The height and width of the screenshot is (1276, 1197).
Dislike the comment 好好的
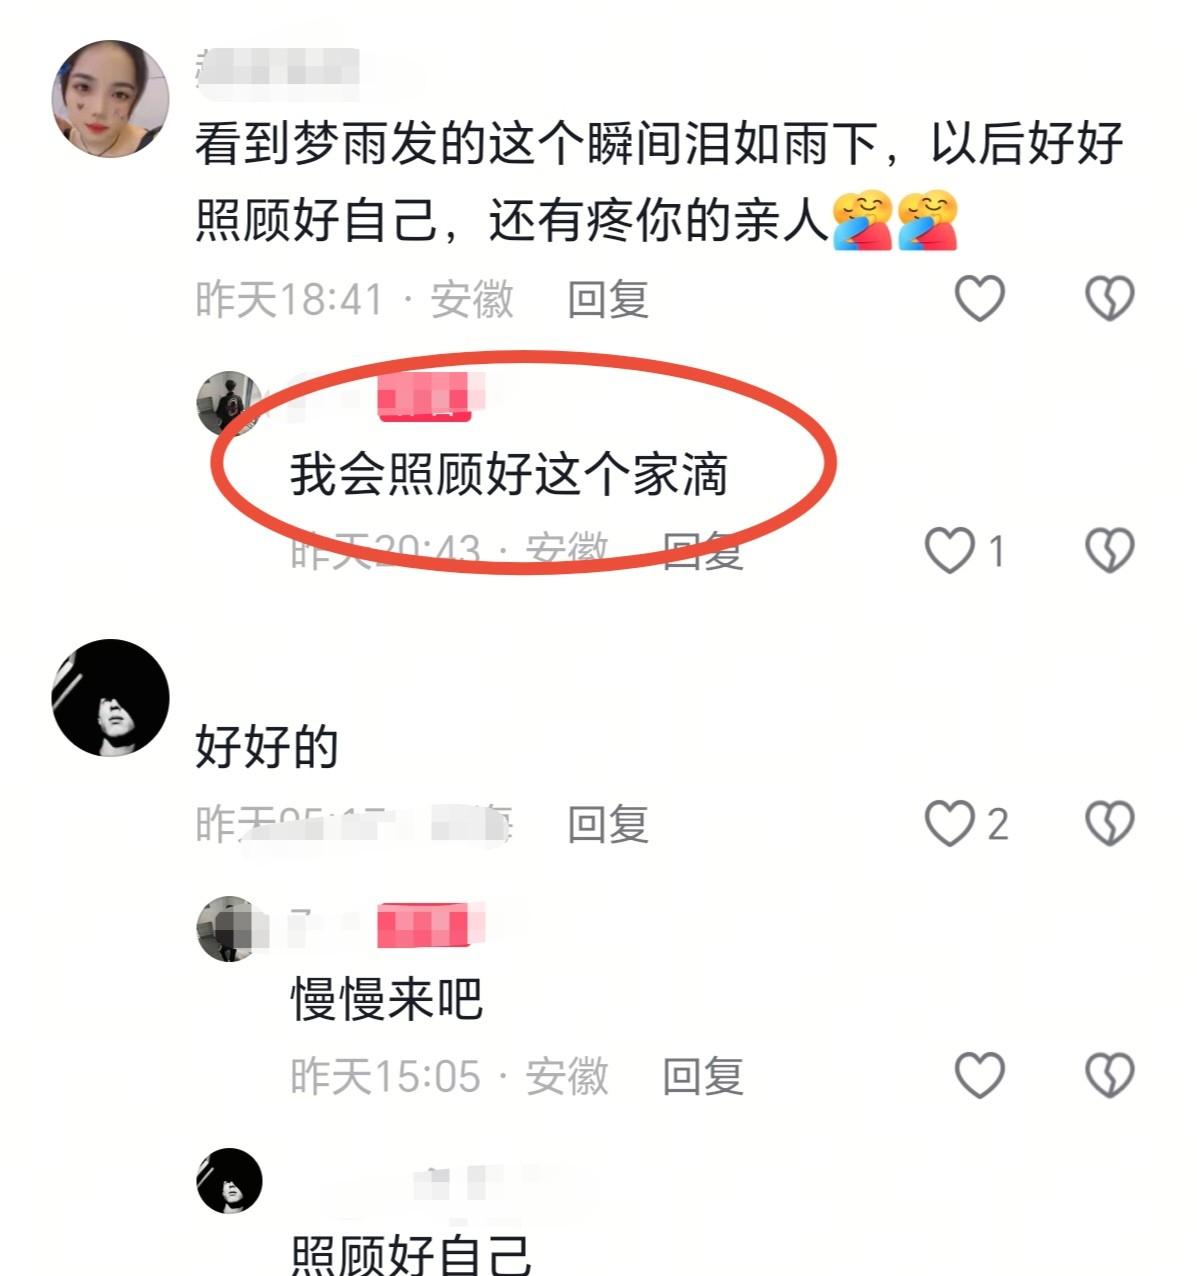click(x=1110, y=824)
